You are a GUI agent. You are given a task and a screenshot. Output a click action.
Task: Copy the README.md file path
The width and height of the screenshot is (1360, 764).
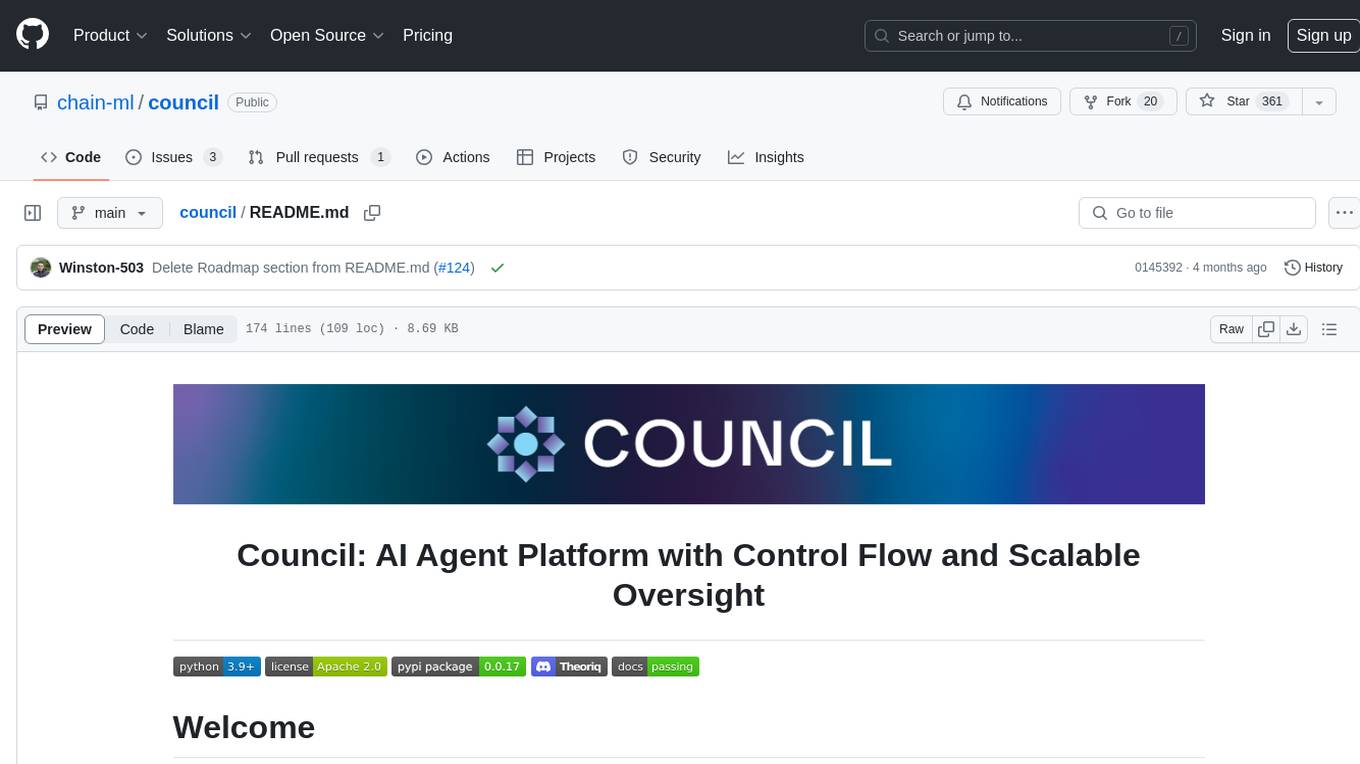pyautogui.click(x=372, y=213)
